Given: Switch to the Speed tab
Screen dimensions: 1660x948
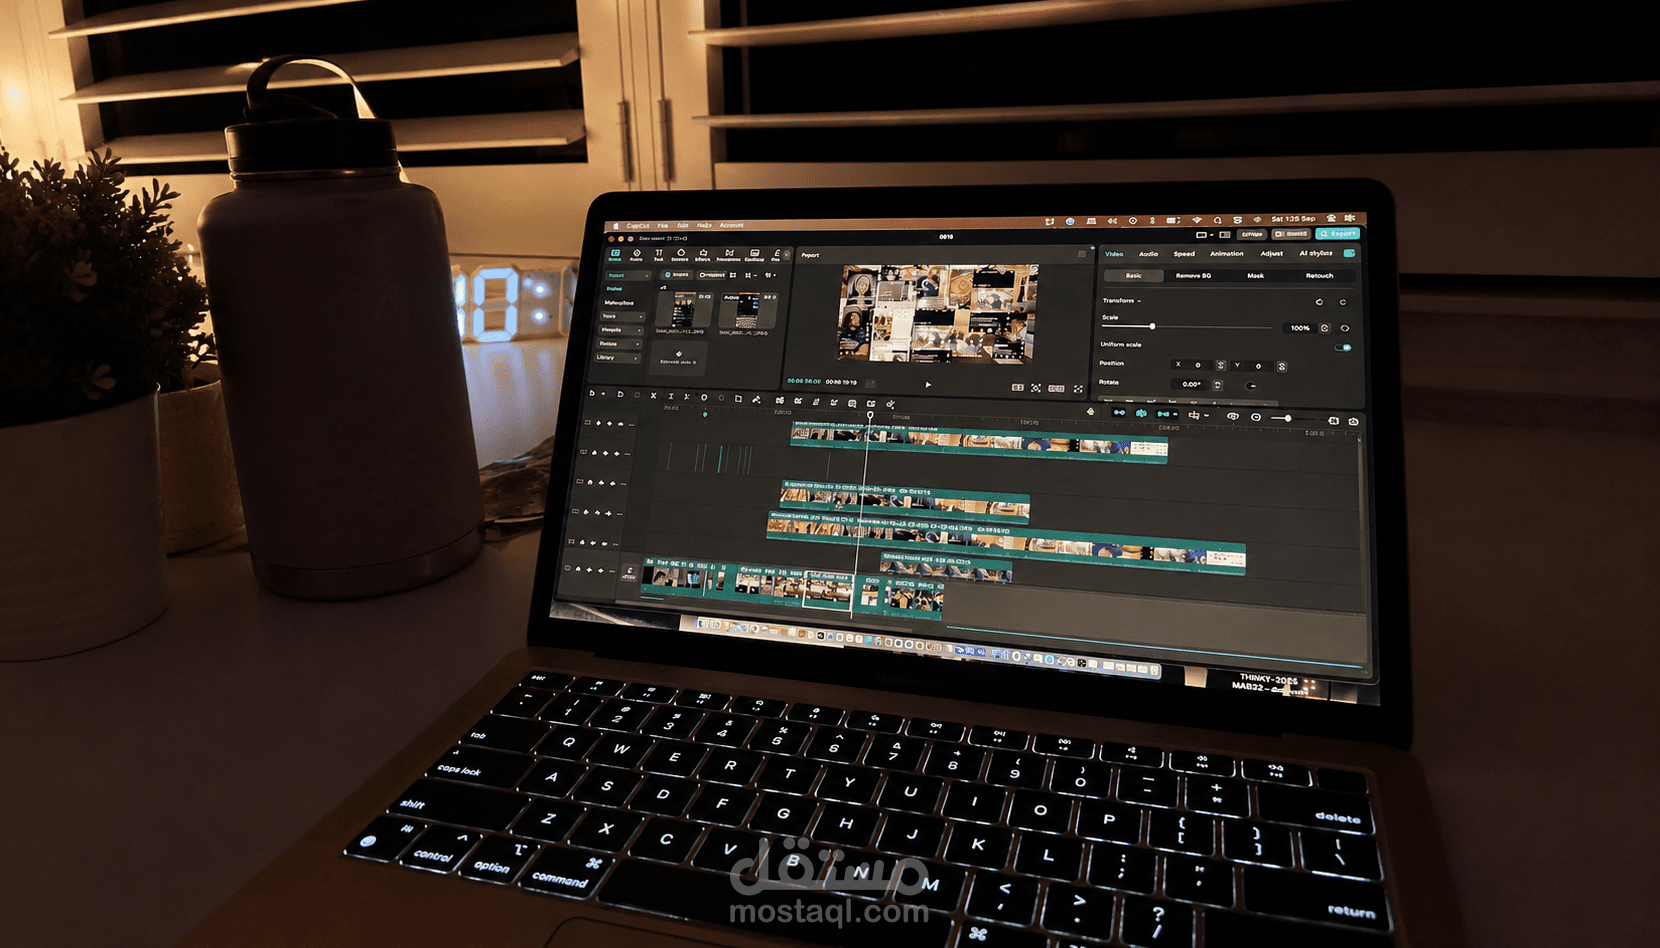Looking at the screenshot, I should pyautogui.click(x=1184, y=254).
